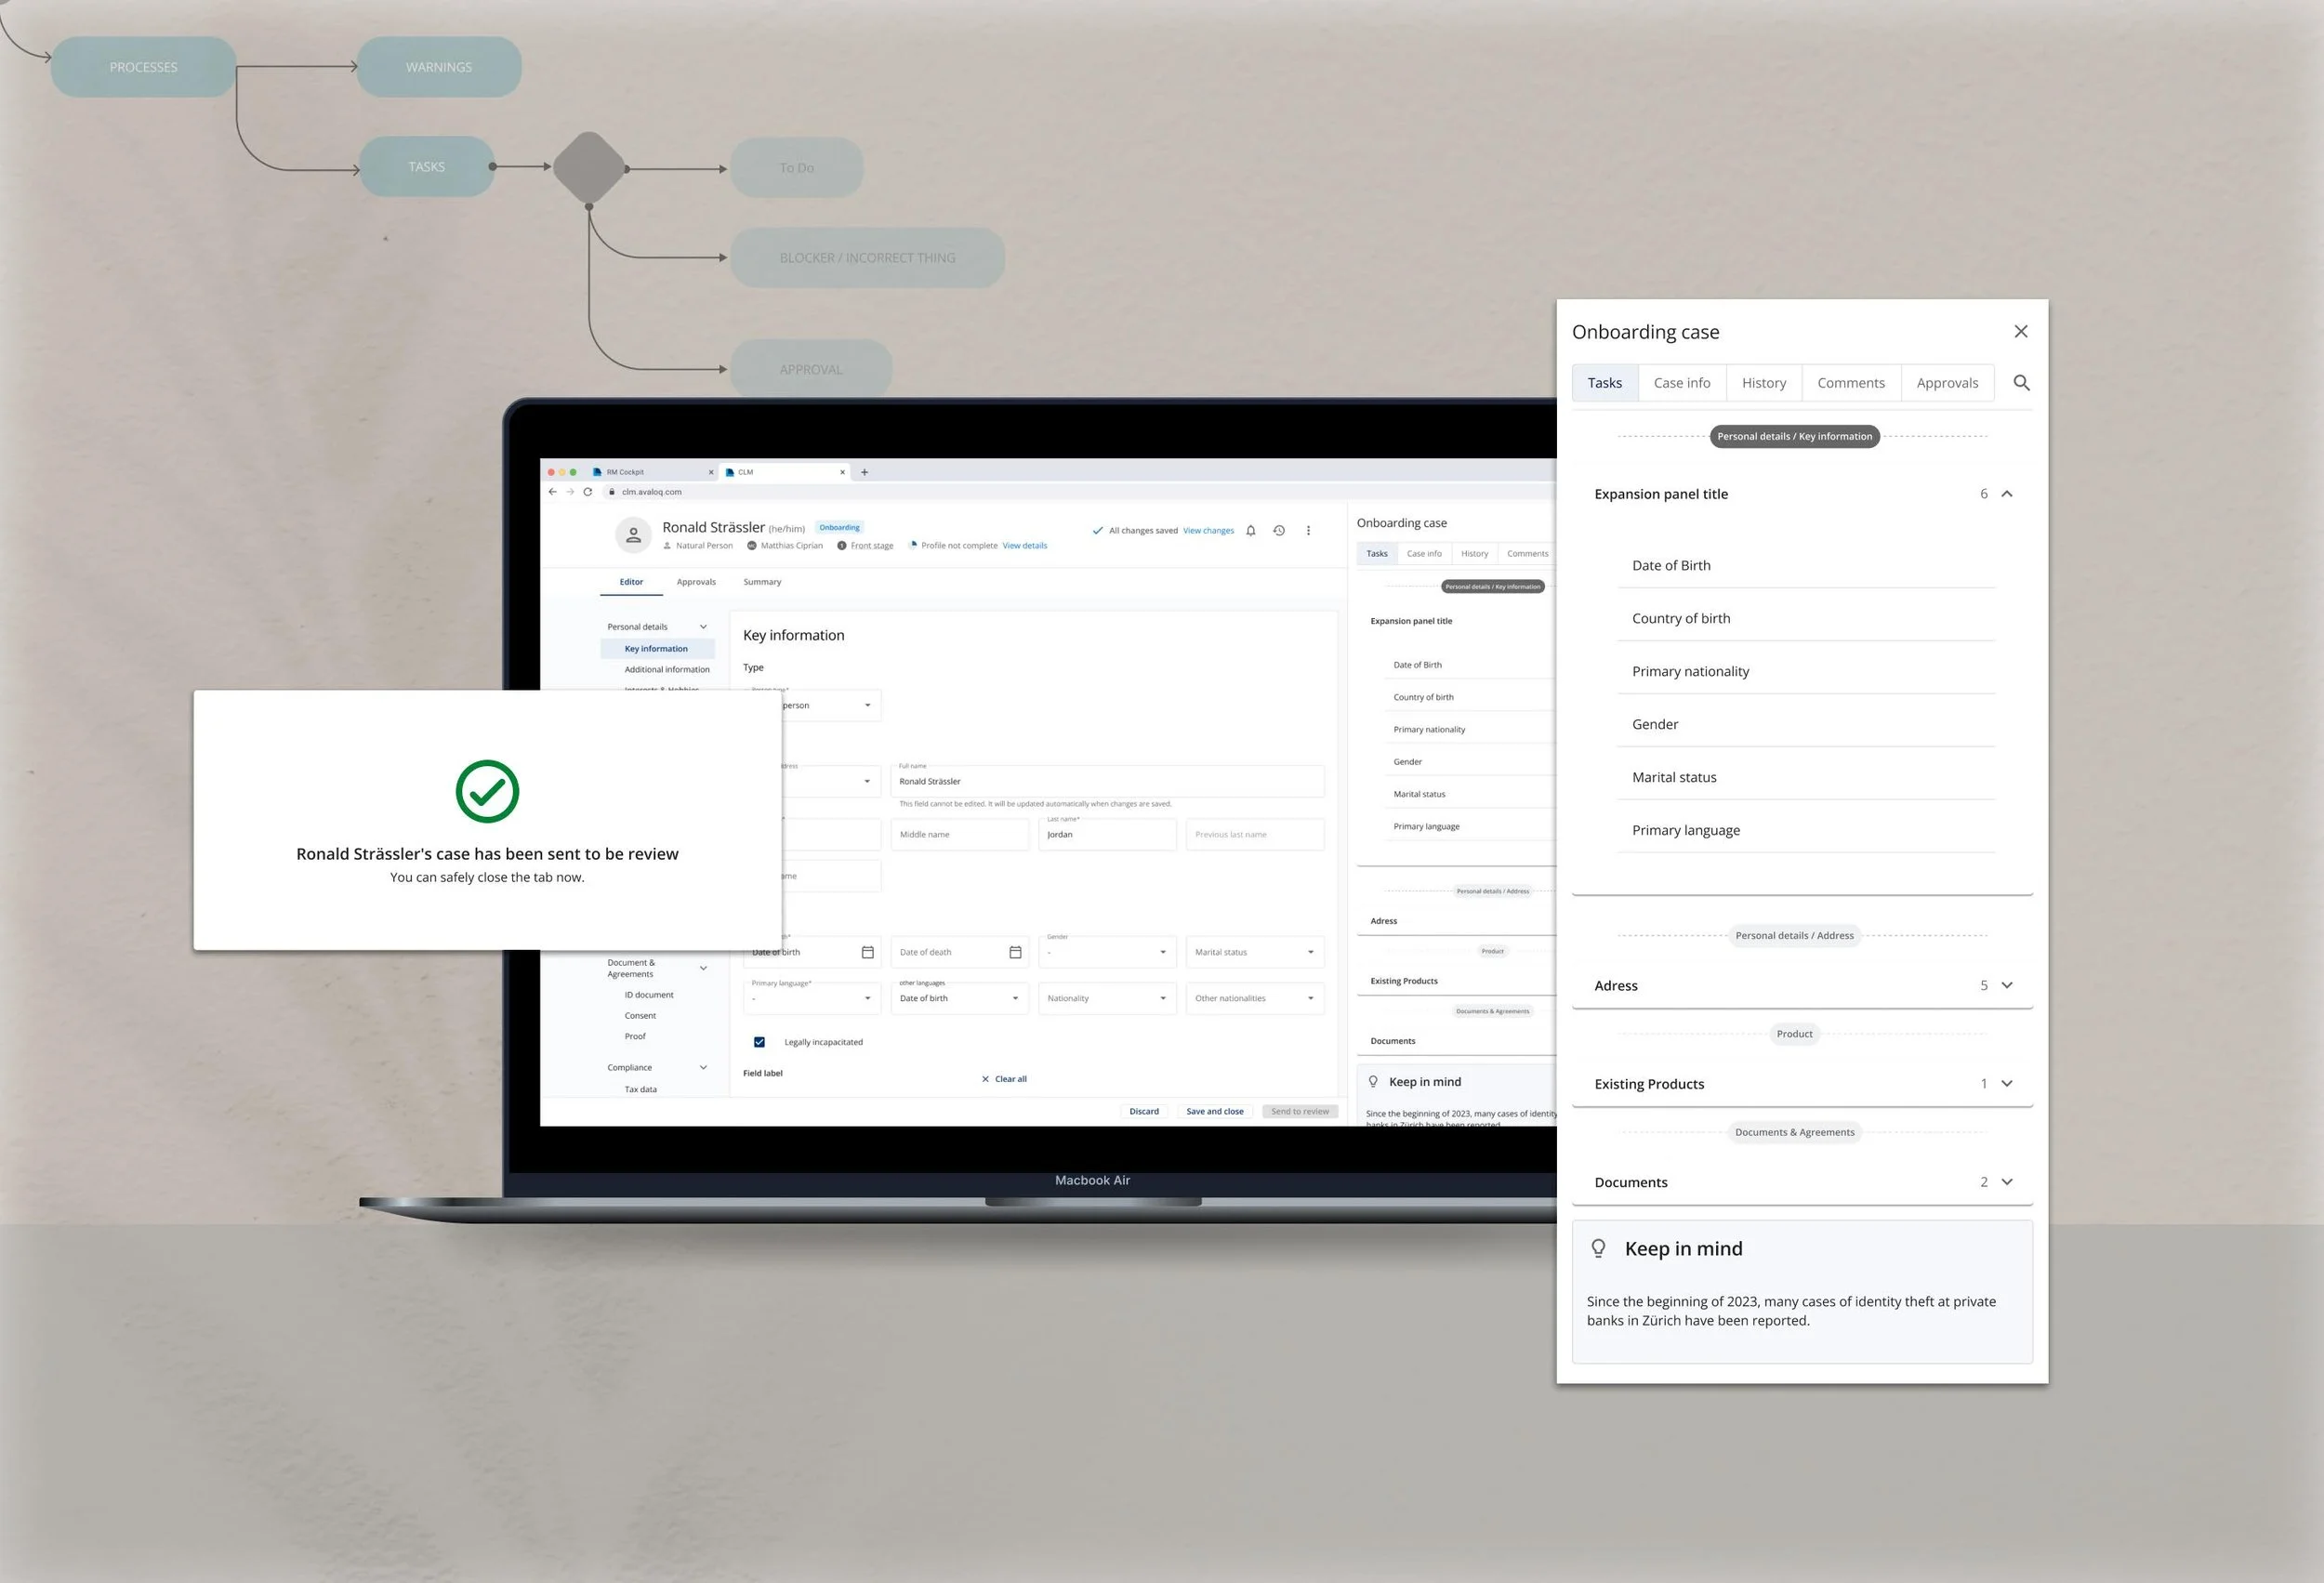
Task: Switch to the Approvals tab in large panel
Action: point(1946,383)
